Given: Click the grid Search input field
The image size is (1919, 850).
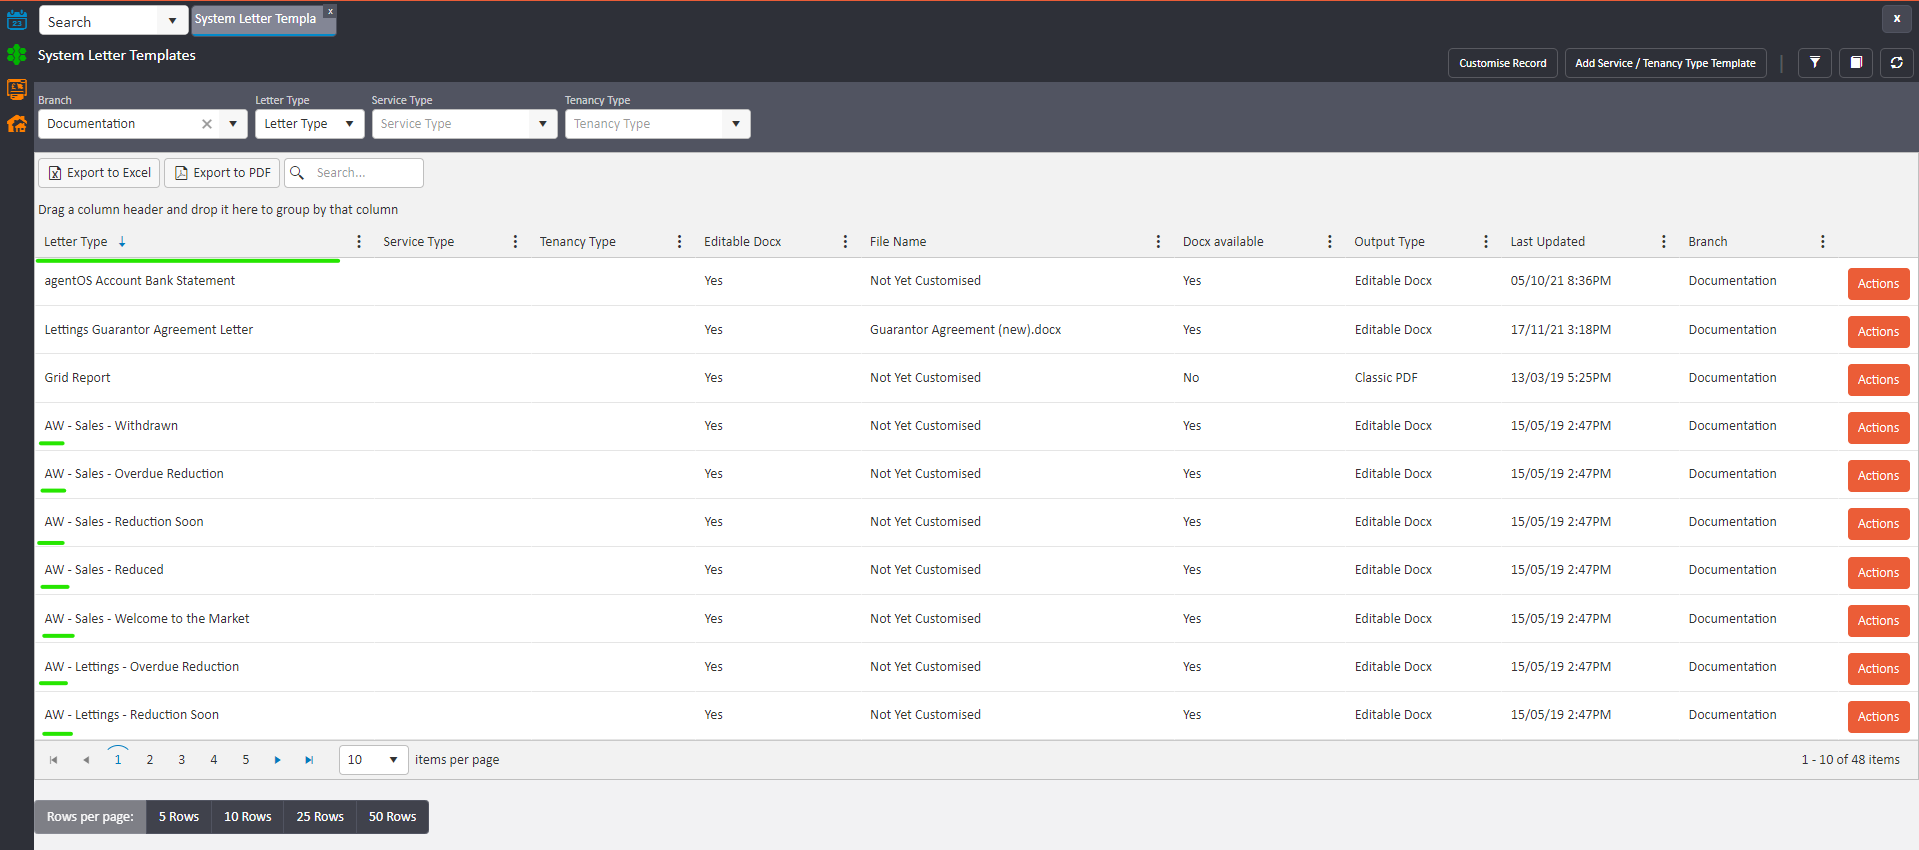Looking at the screenshot, I should click(365, 173).
